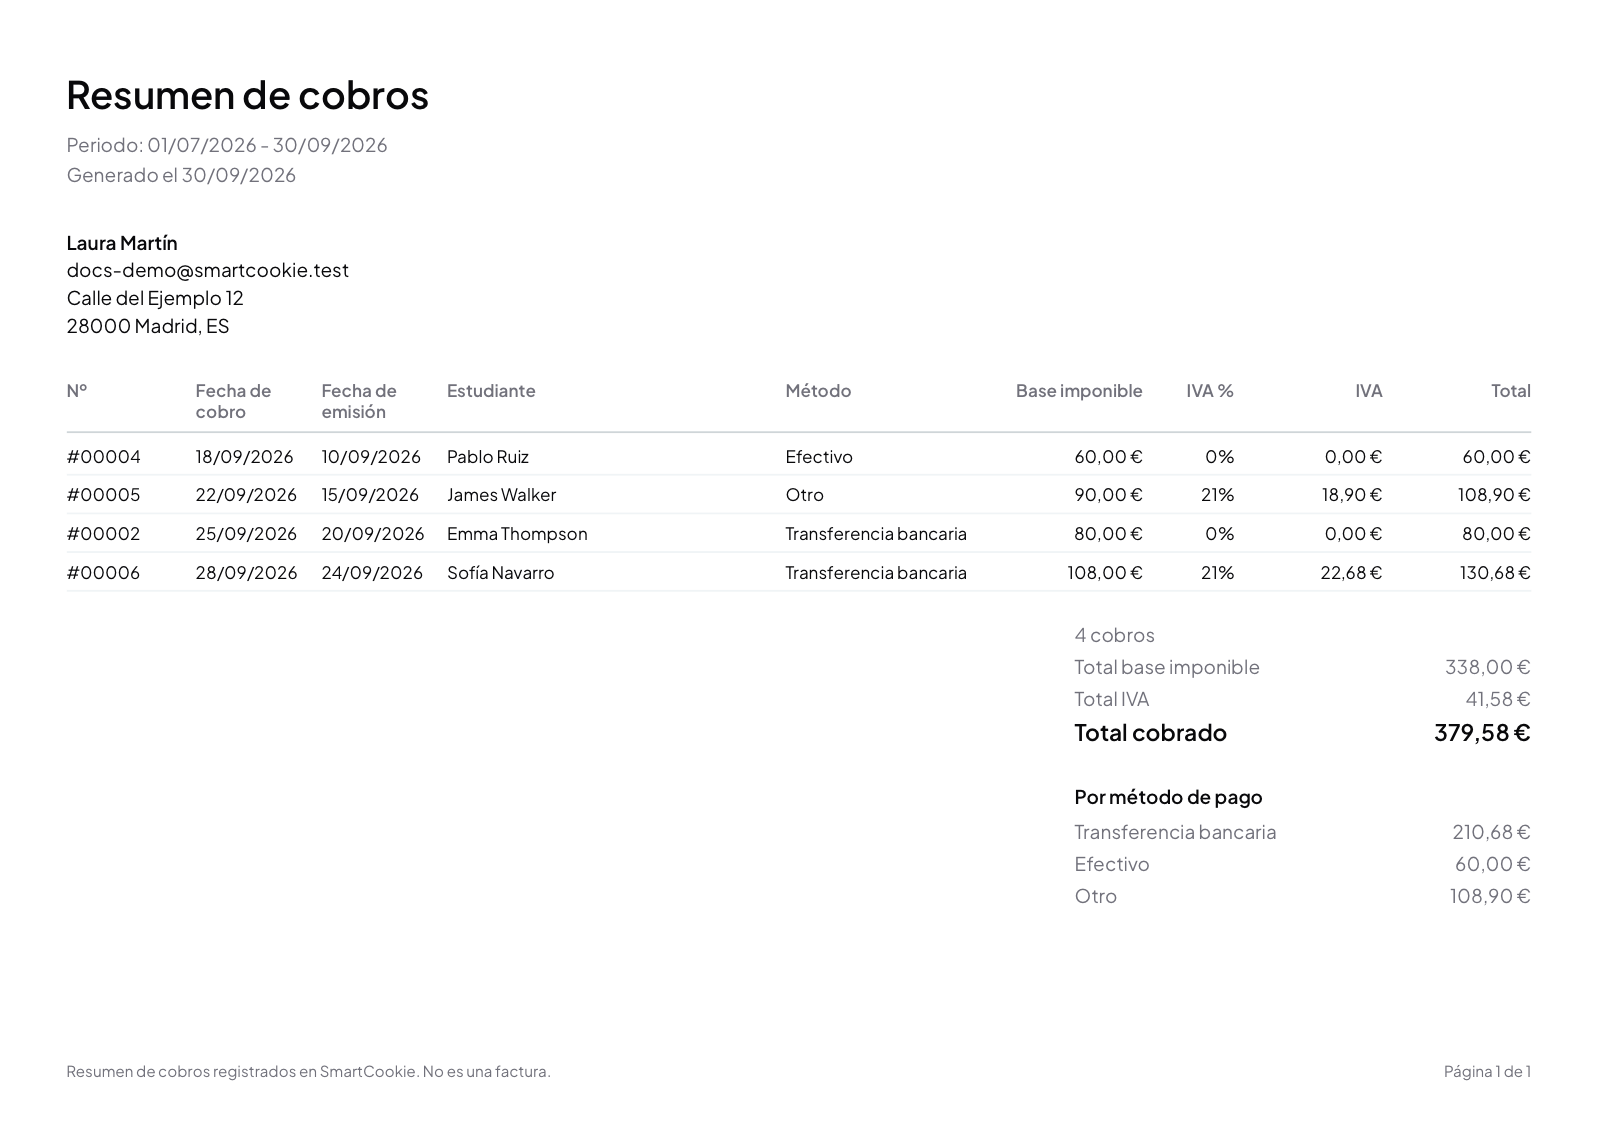This screenshot has width=1600, height=1131.
Task: Click issue date 20/09/2026
Action: [373, 534]
